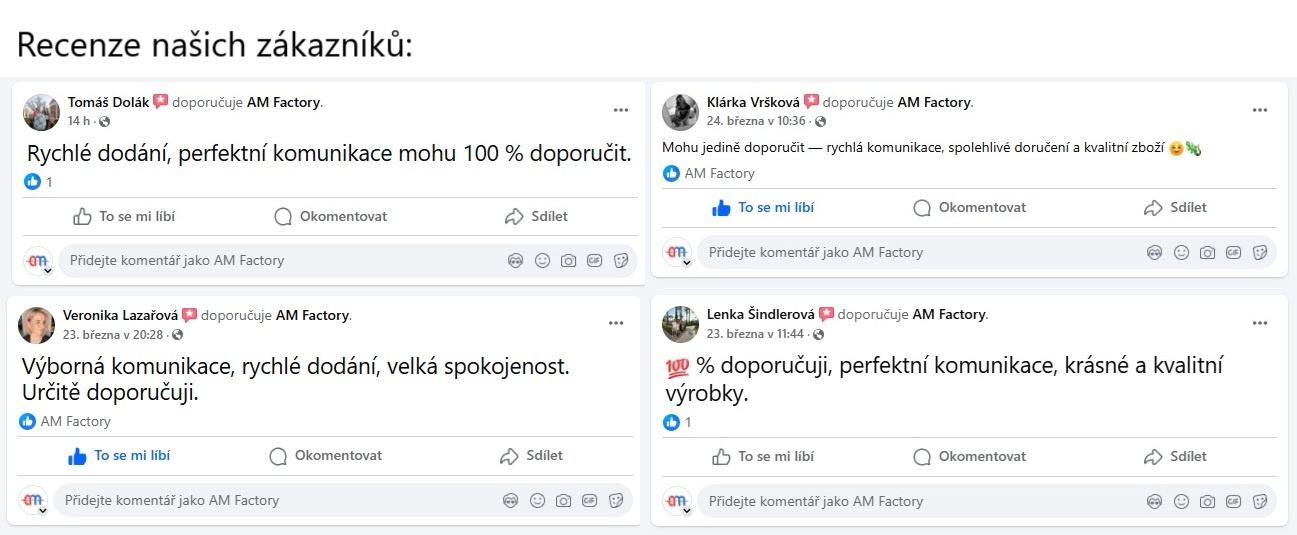The height and width of the screenshot is (535, 1297).
Task: Click avatar sticker icon in Tomáš Dolák's comment box
Action: tap(516, 261)
